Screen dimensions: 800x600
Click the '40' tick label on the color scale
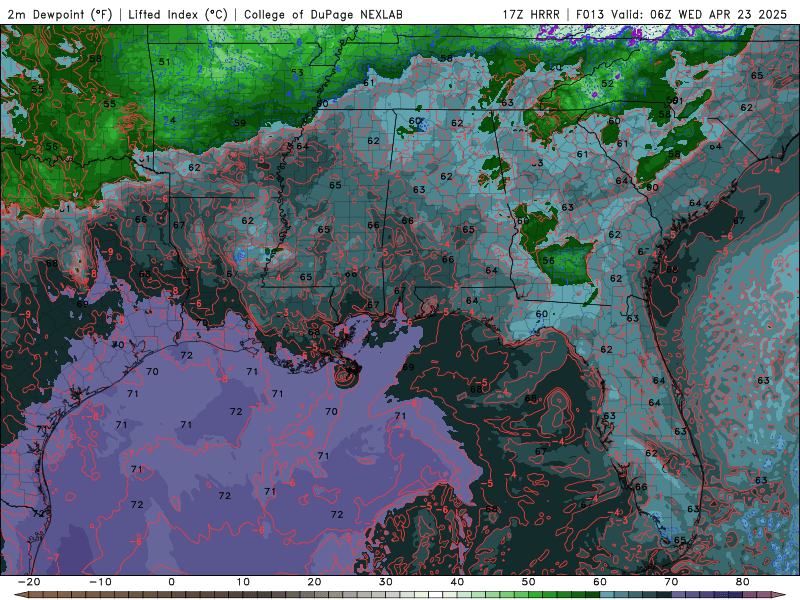pos(457,582)
